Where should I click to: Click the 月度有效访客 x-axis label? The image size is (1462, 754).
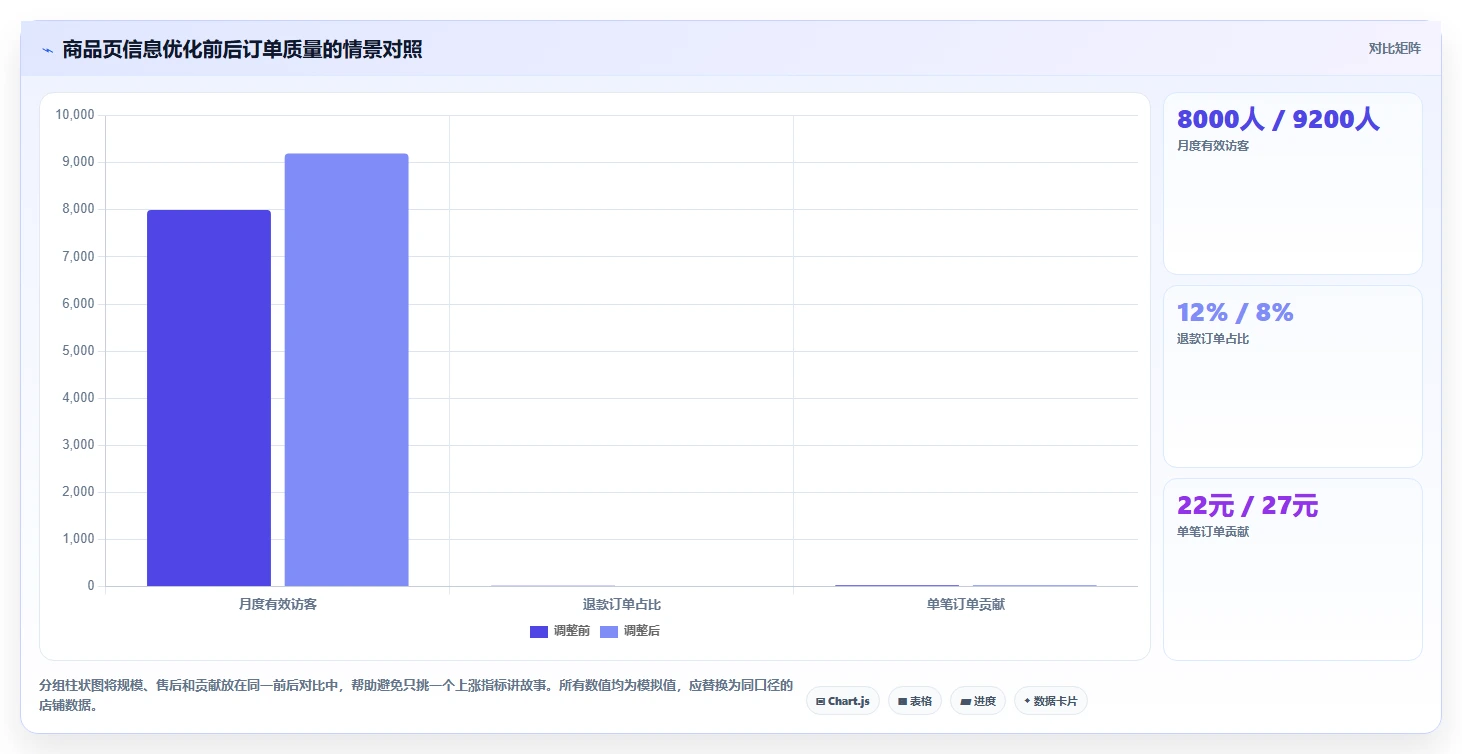278,605
